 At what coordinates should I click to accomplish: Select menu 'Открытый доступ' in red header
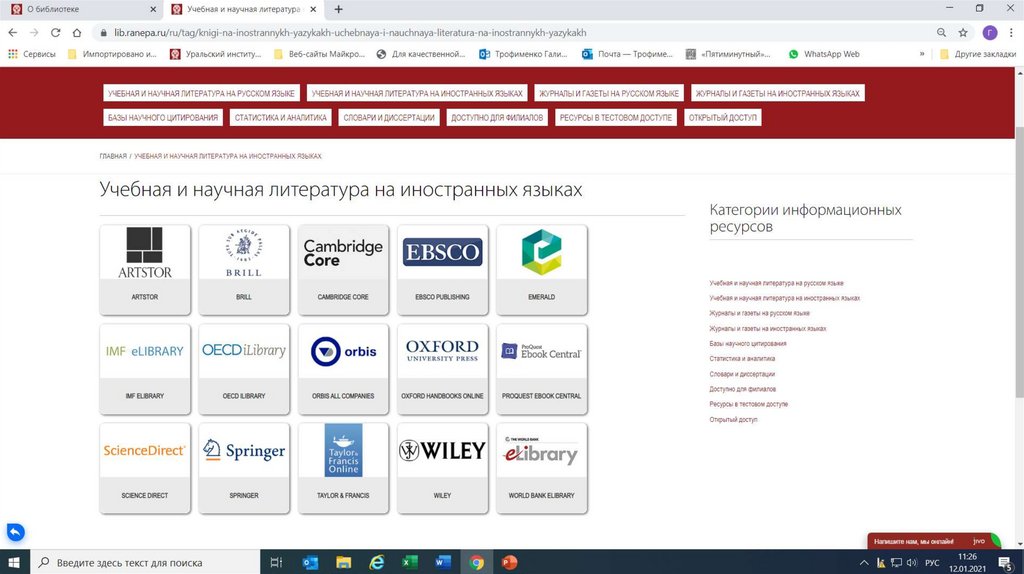point(722,118)
